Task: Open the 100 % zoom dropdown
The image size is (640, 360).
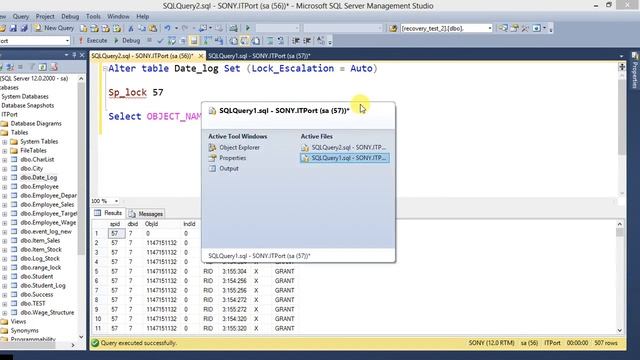Action: coord(116,201)
